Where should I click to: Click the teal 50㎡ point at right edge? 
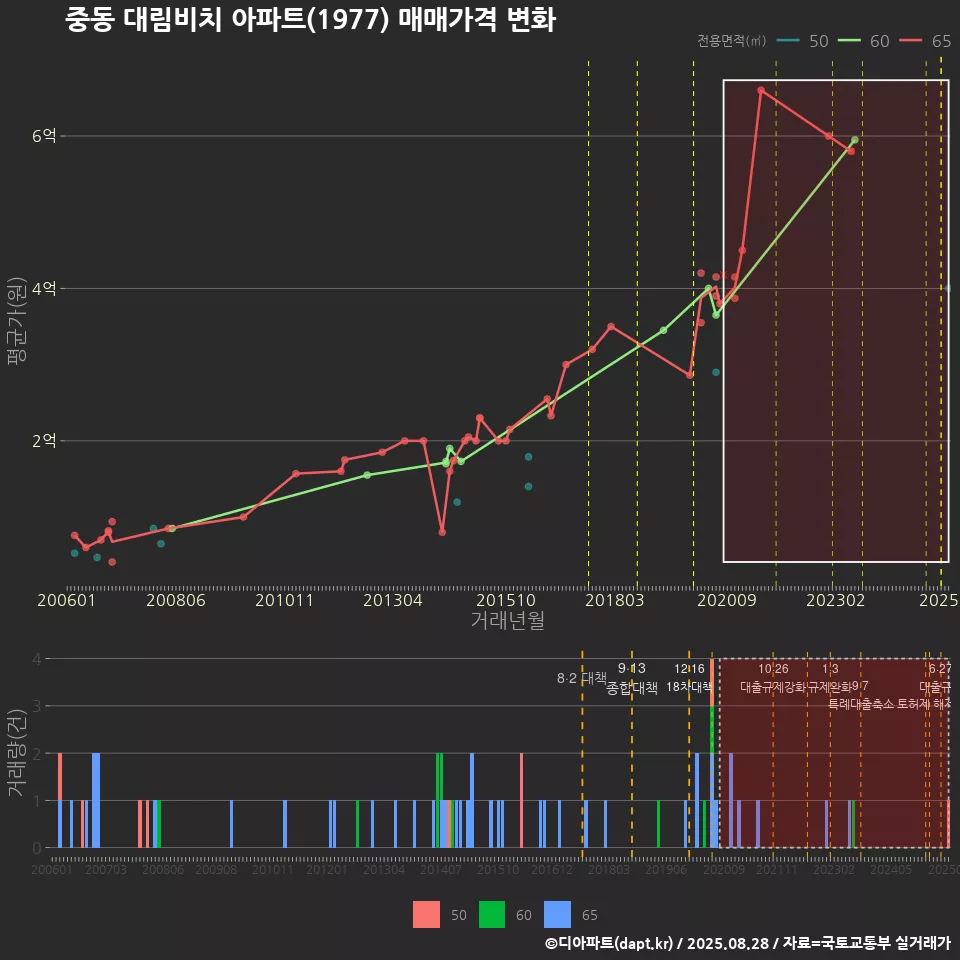948,288
